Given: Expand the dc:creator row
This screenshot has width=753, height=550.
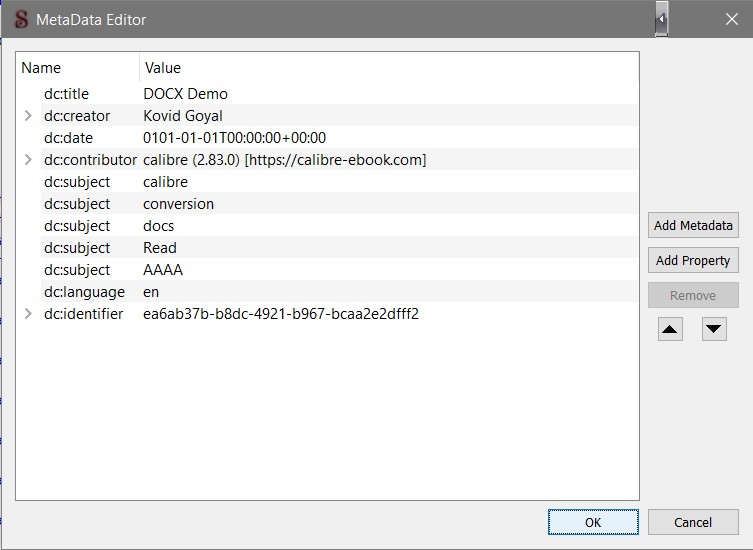Looking at the screenshot, I should [28, 116].
